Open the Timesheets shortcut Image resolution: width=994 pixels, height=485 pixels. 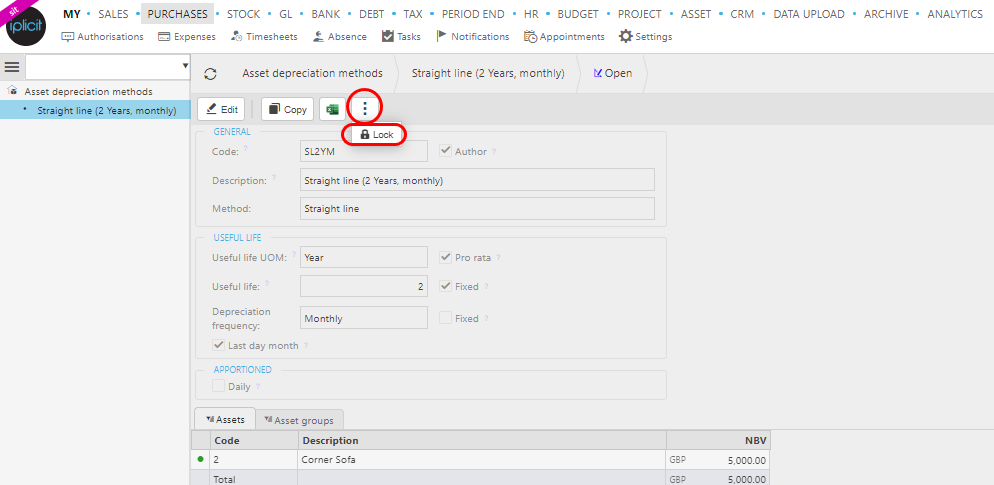263,37
